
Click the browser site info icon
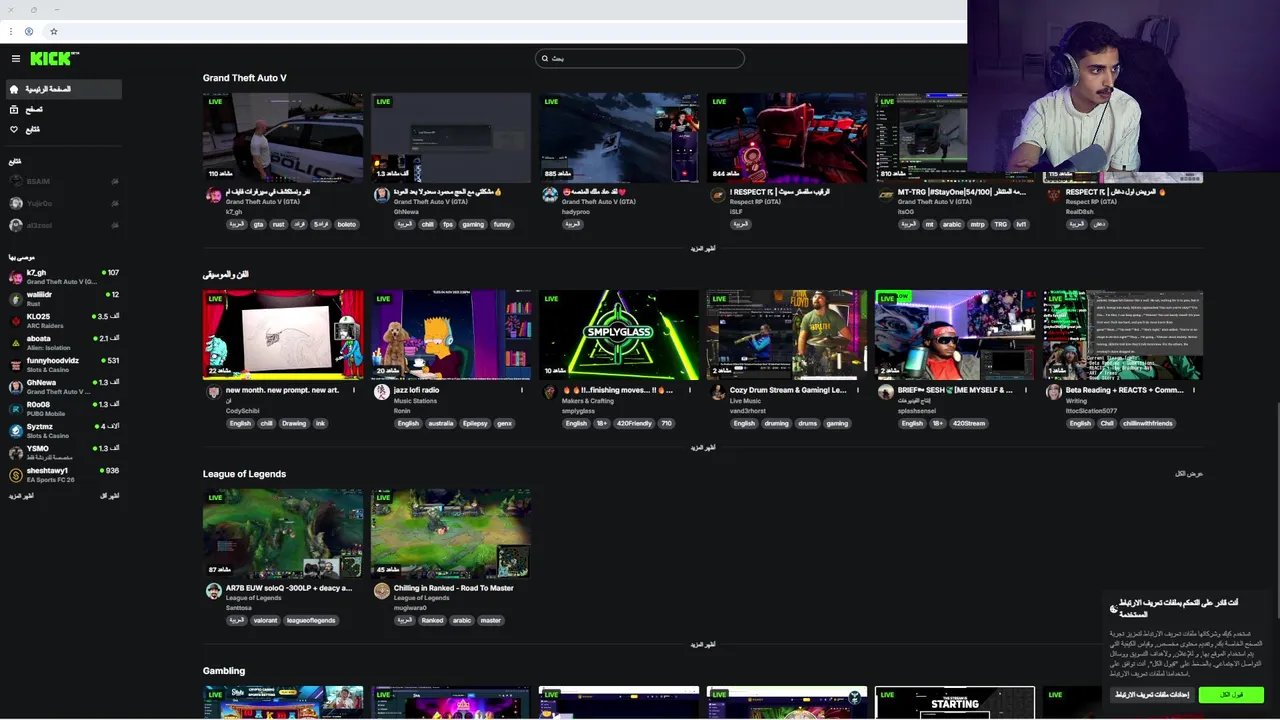[29, 32]
